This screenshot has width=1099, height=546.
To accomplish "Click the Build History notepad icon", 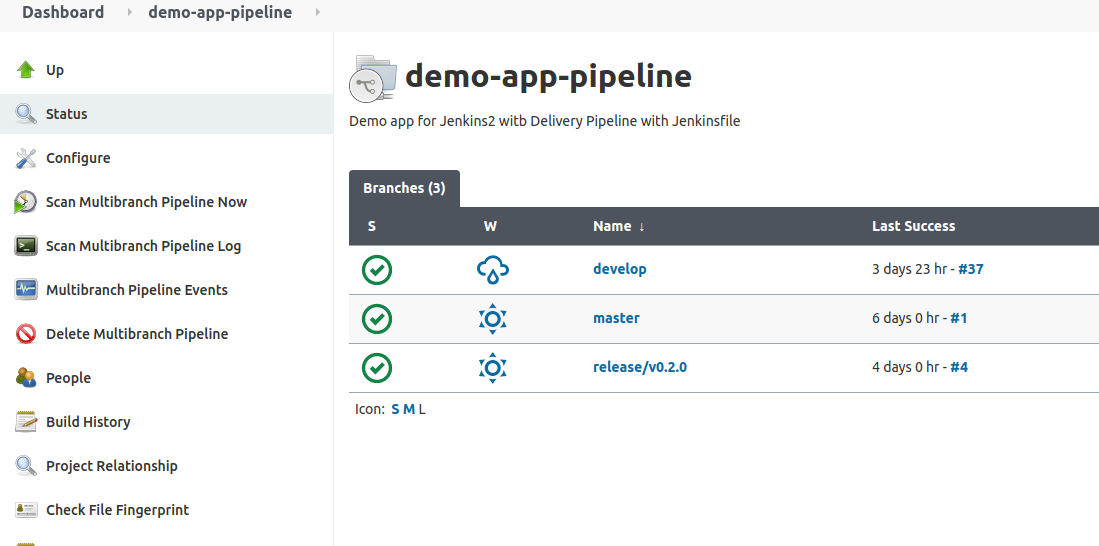I will click(26, 422).
